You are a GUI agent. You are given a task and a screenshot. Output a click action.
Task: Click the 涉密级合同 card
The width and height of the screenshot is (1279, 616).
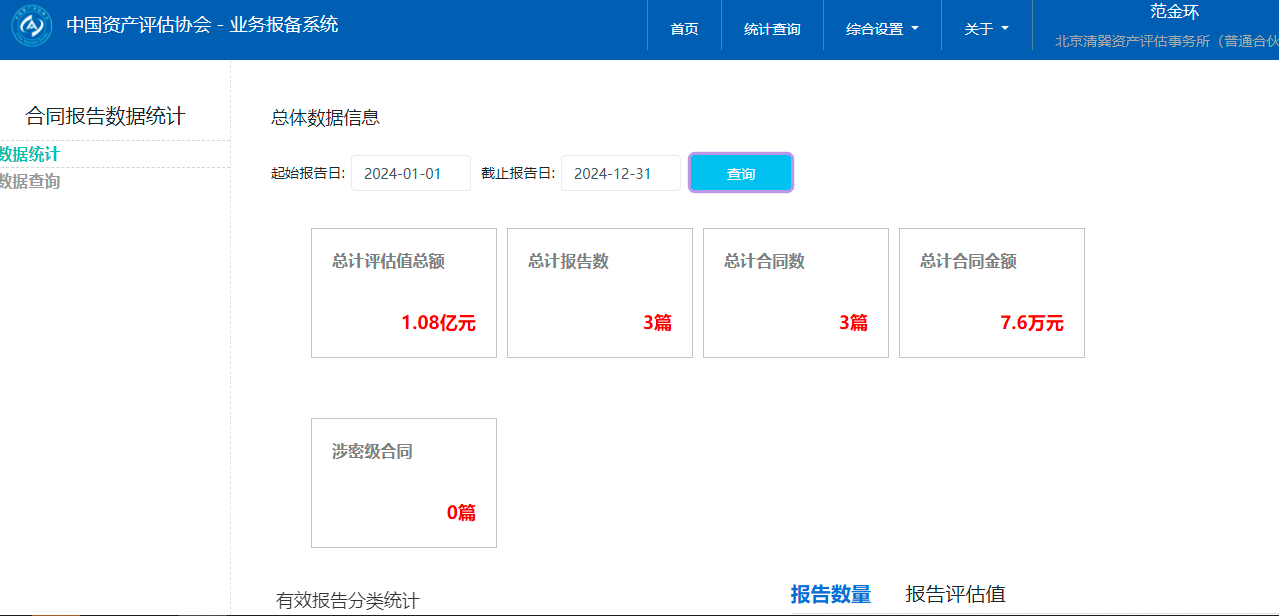(x=403, y=483)
